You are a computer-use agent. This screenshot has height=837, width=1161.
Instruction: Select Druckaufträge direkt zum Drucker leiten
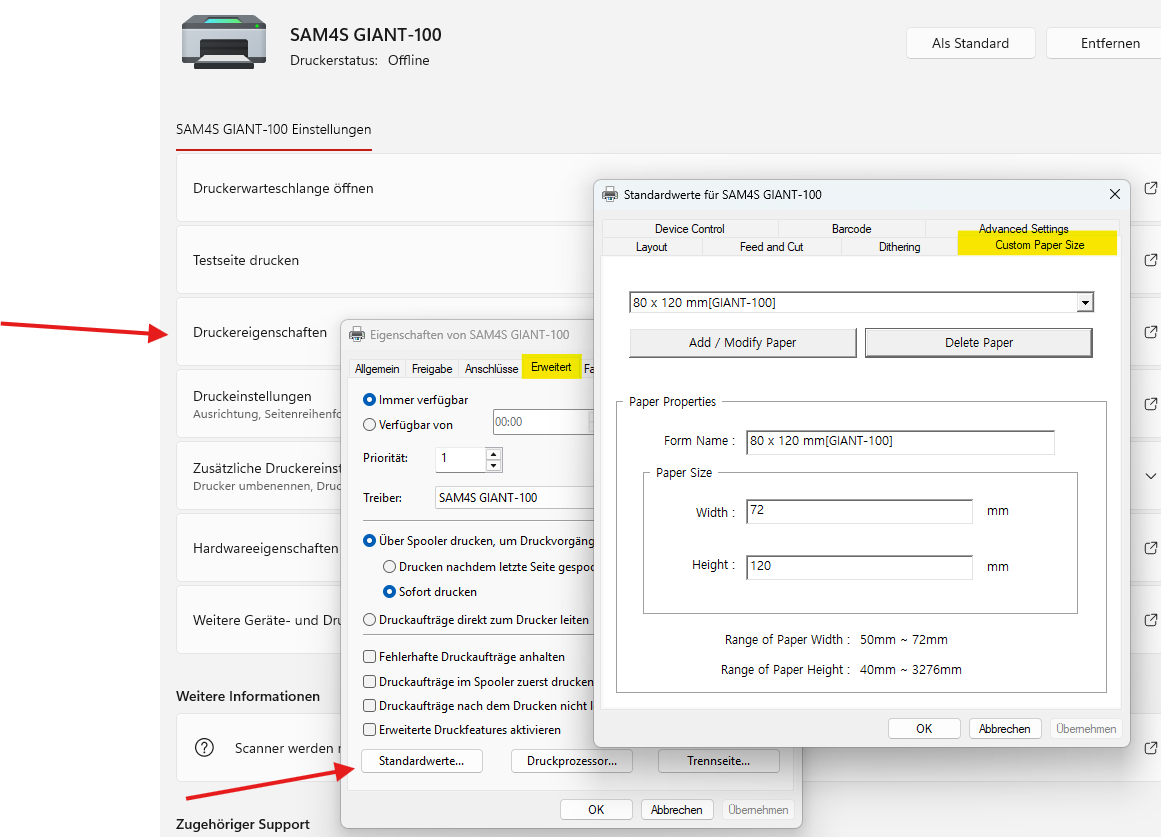pyautogui.click(x=369, y=620)
